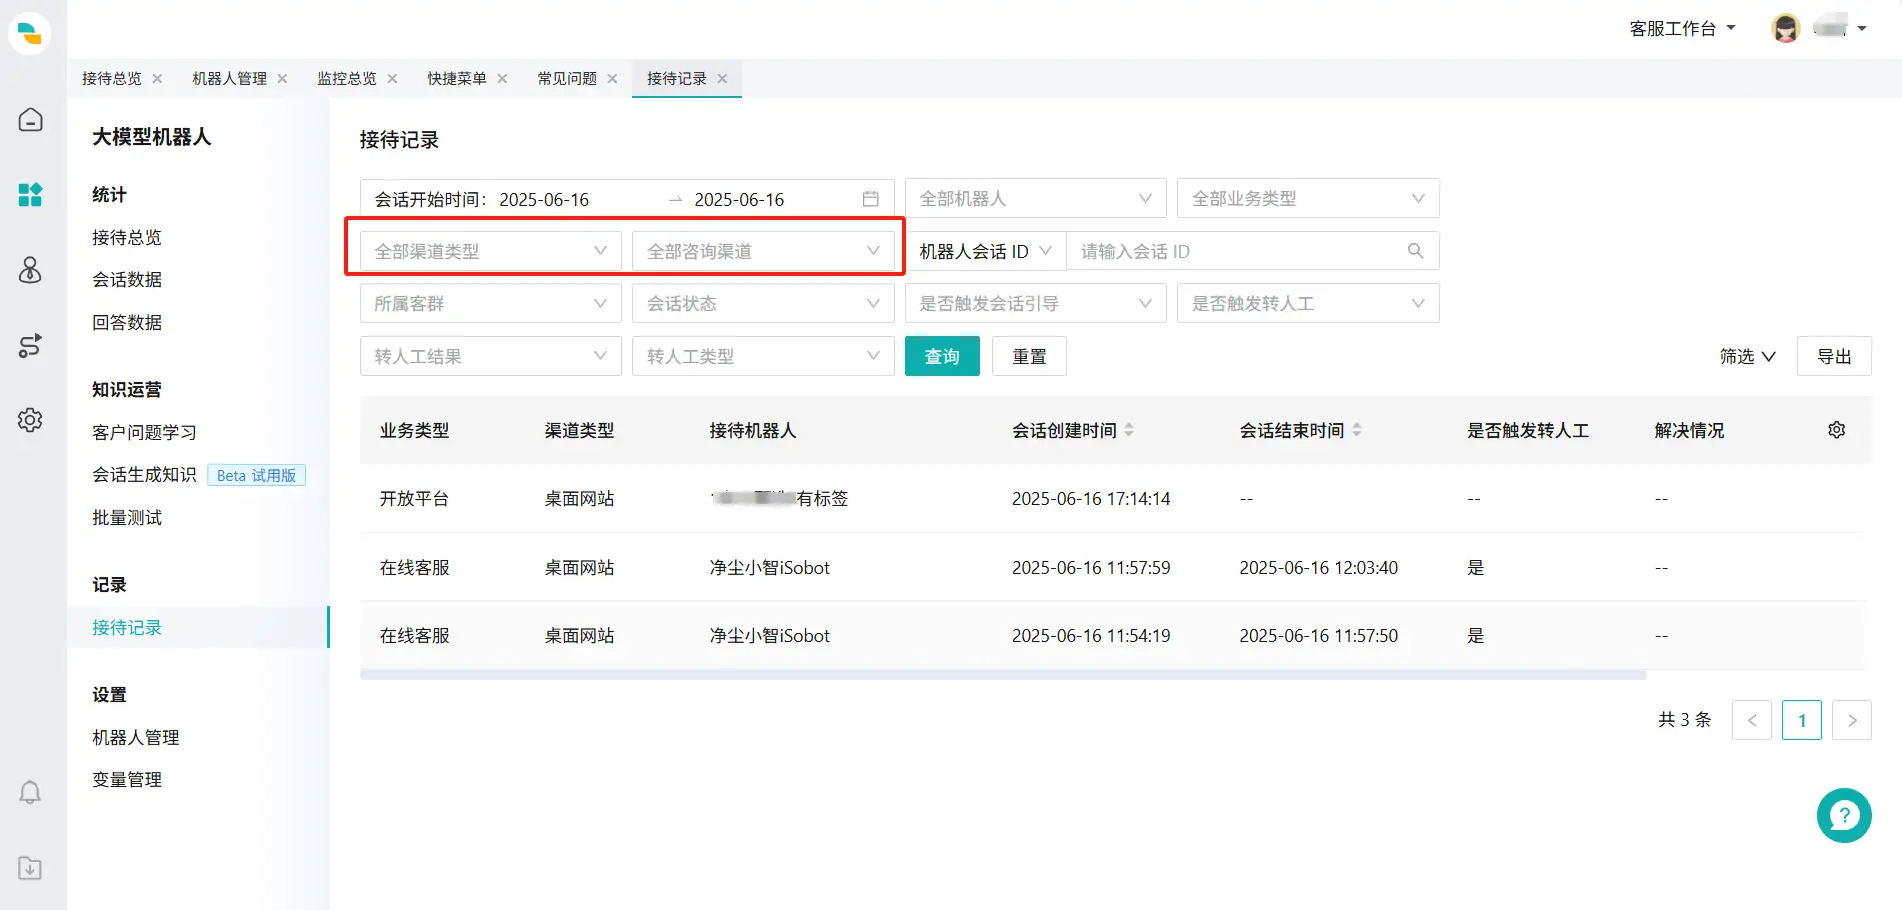This screenshot has height=910, width=1902.
Task: Open 客户问题学习 in sidebar
Action: pos(144,432)
